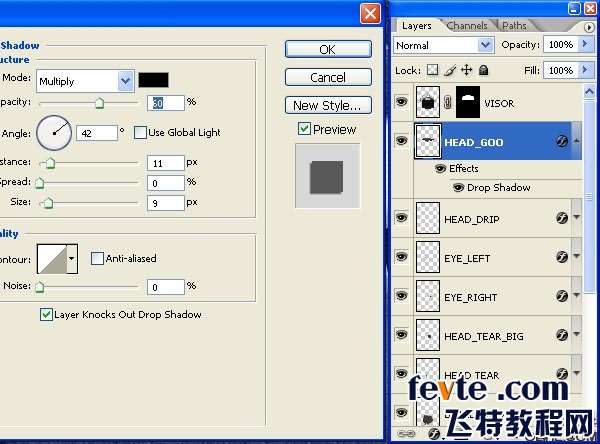Click lock position move icon

point(466,71)
